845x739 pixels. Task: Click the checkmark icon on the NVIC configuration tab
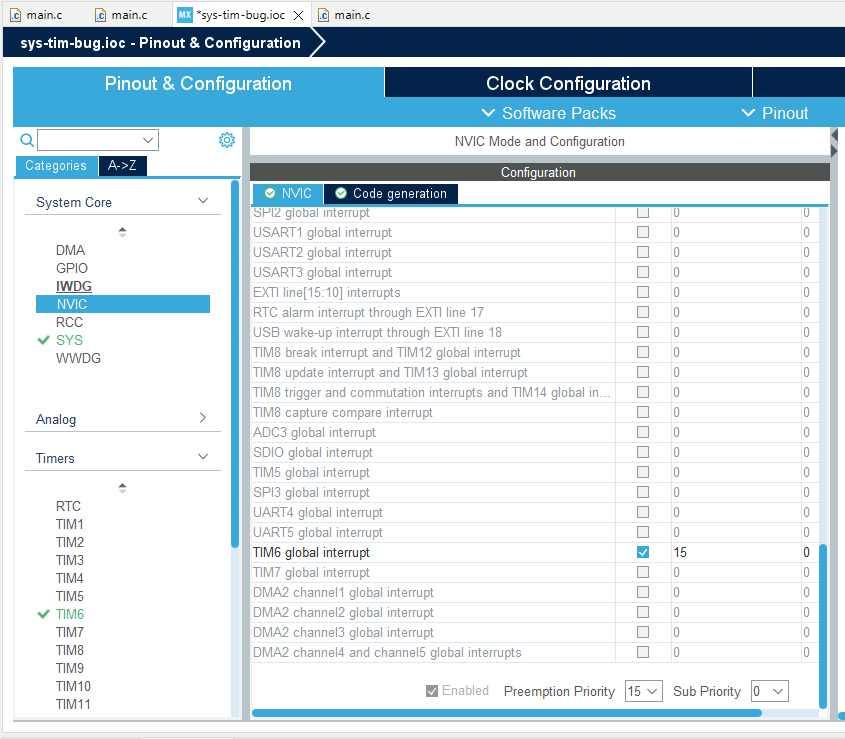coord(268,194)
